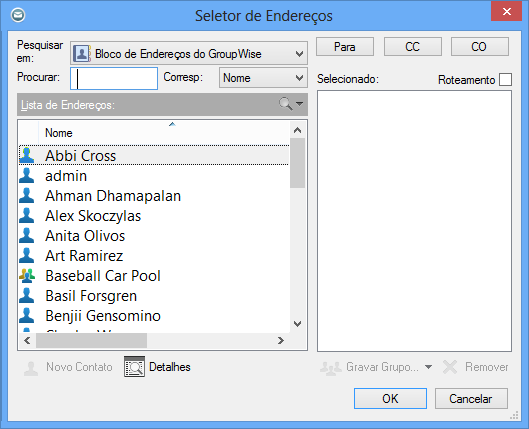Image resolution: width=529 pixels, height=429 pixels.
Task: Open Detalhes for the selected contact
Action: click(158, 367)
